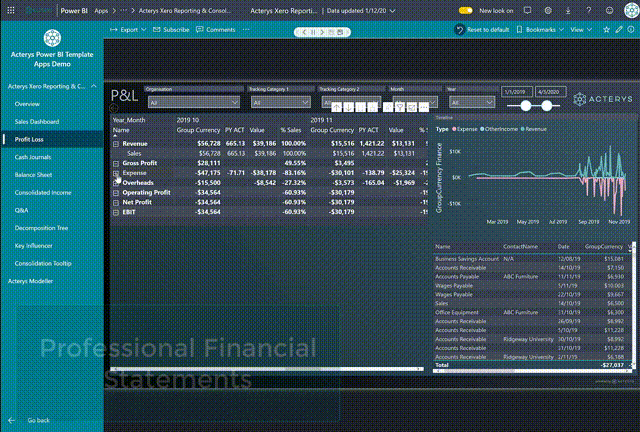Click the Subscribe button
This screenshot has height=432, width=640.
tap(171, 29)
